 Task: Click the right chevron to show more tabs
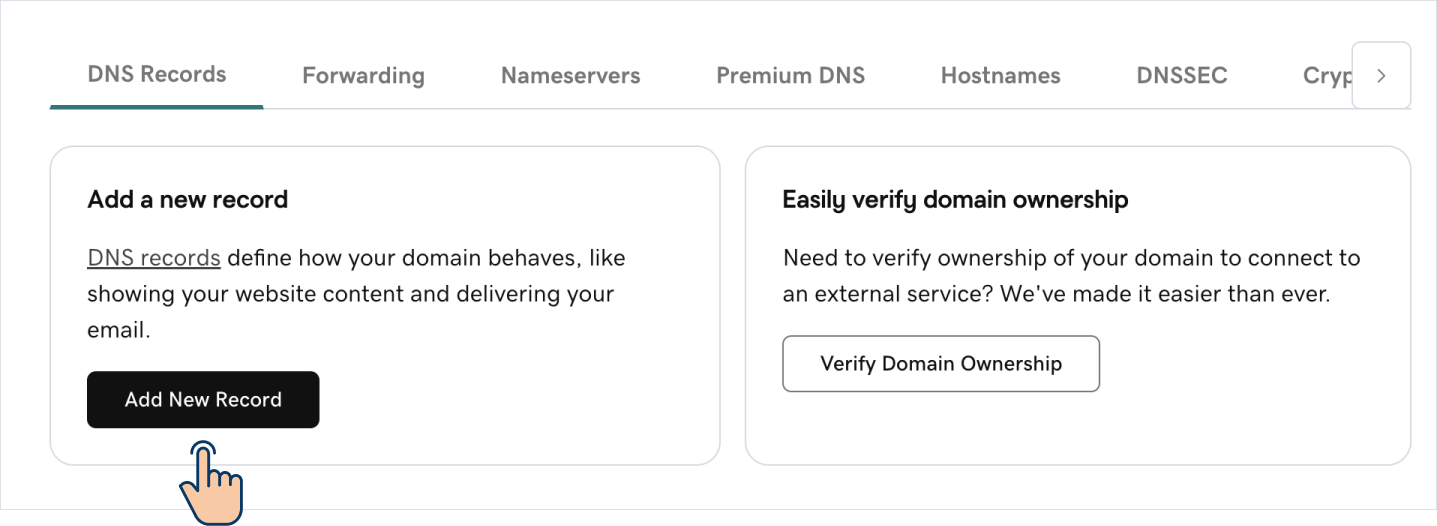click(x=1381, y=75)
